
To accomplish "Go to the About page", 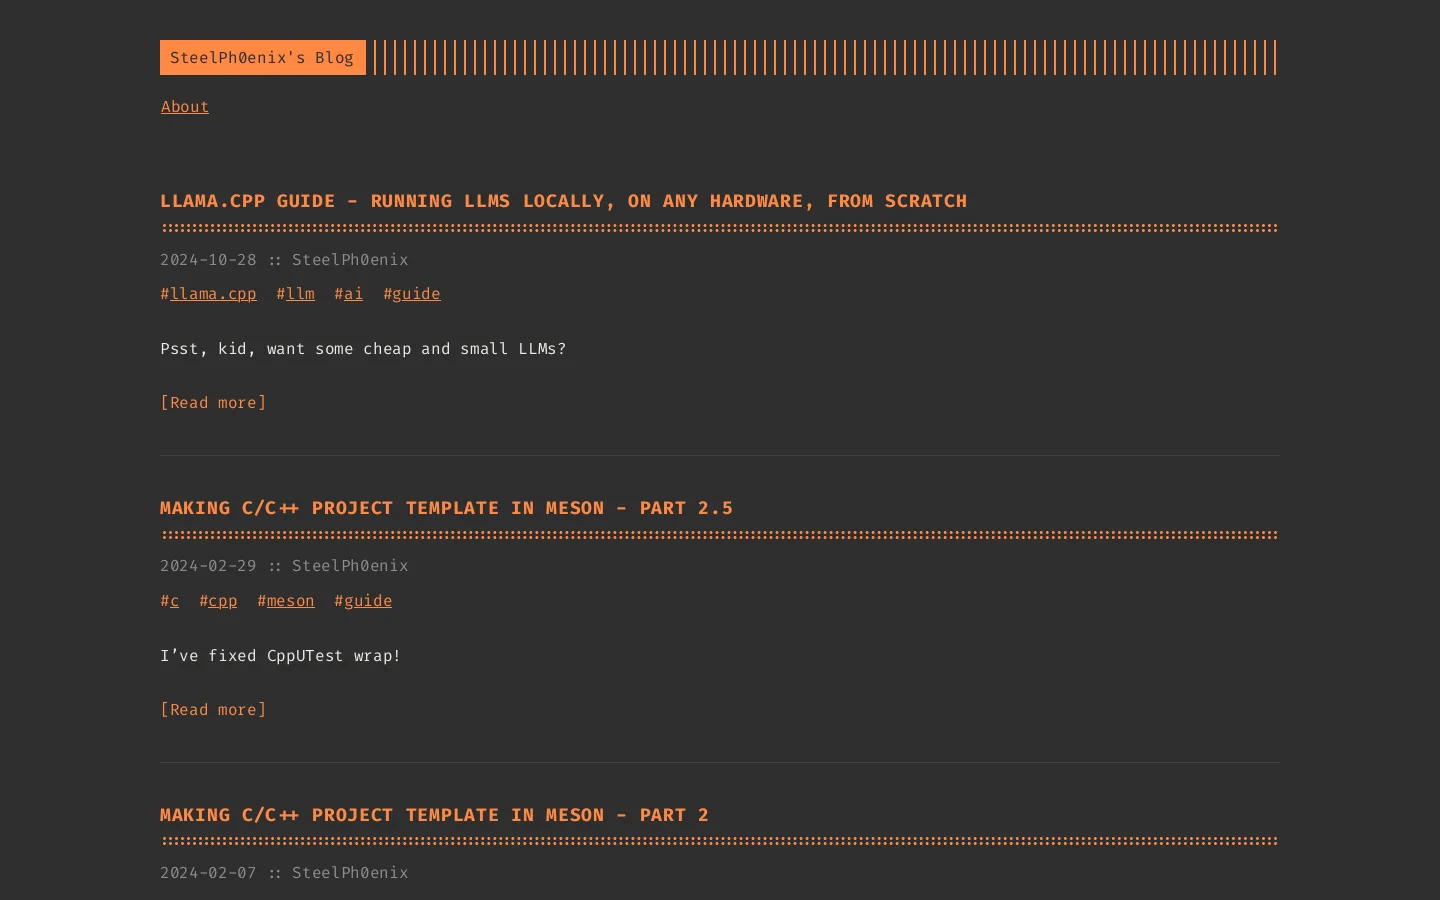I will [x=185, y=107].
